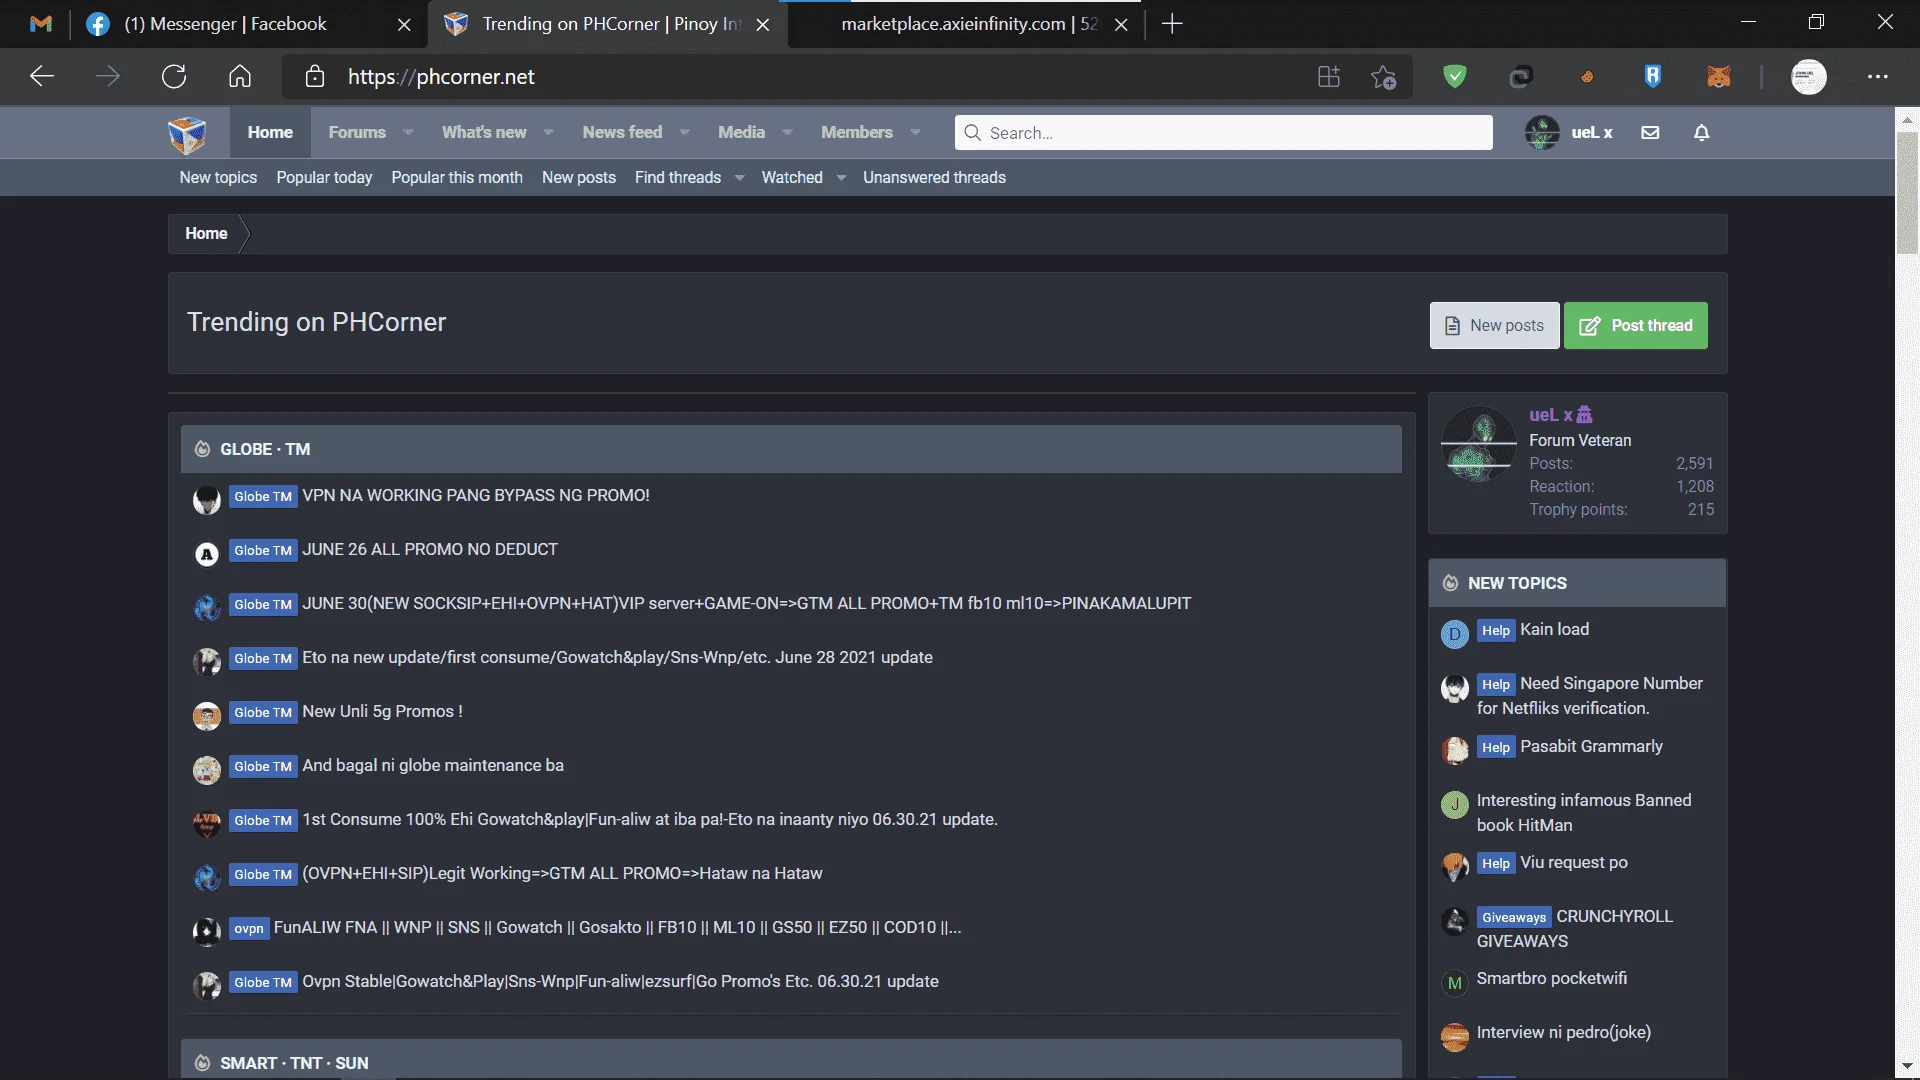Open the Interview ni pedro(joke) topic
This screenshot has height=1080, width=1920.
(x=1564, y=1033)
